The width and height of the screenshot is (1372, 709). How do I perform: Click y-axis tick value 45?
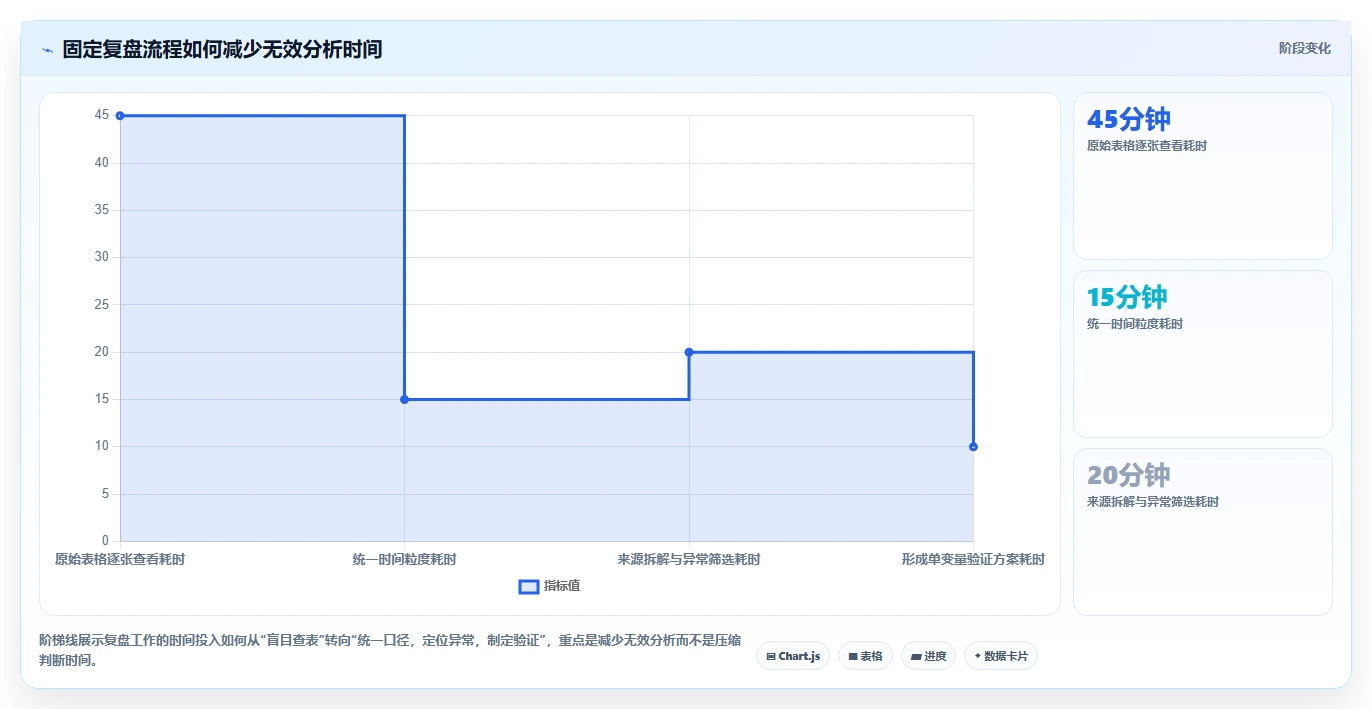pyautogui.click(x=102, y=115)
